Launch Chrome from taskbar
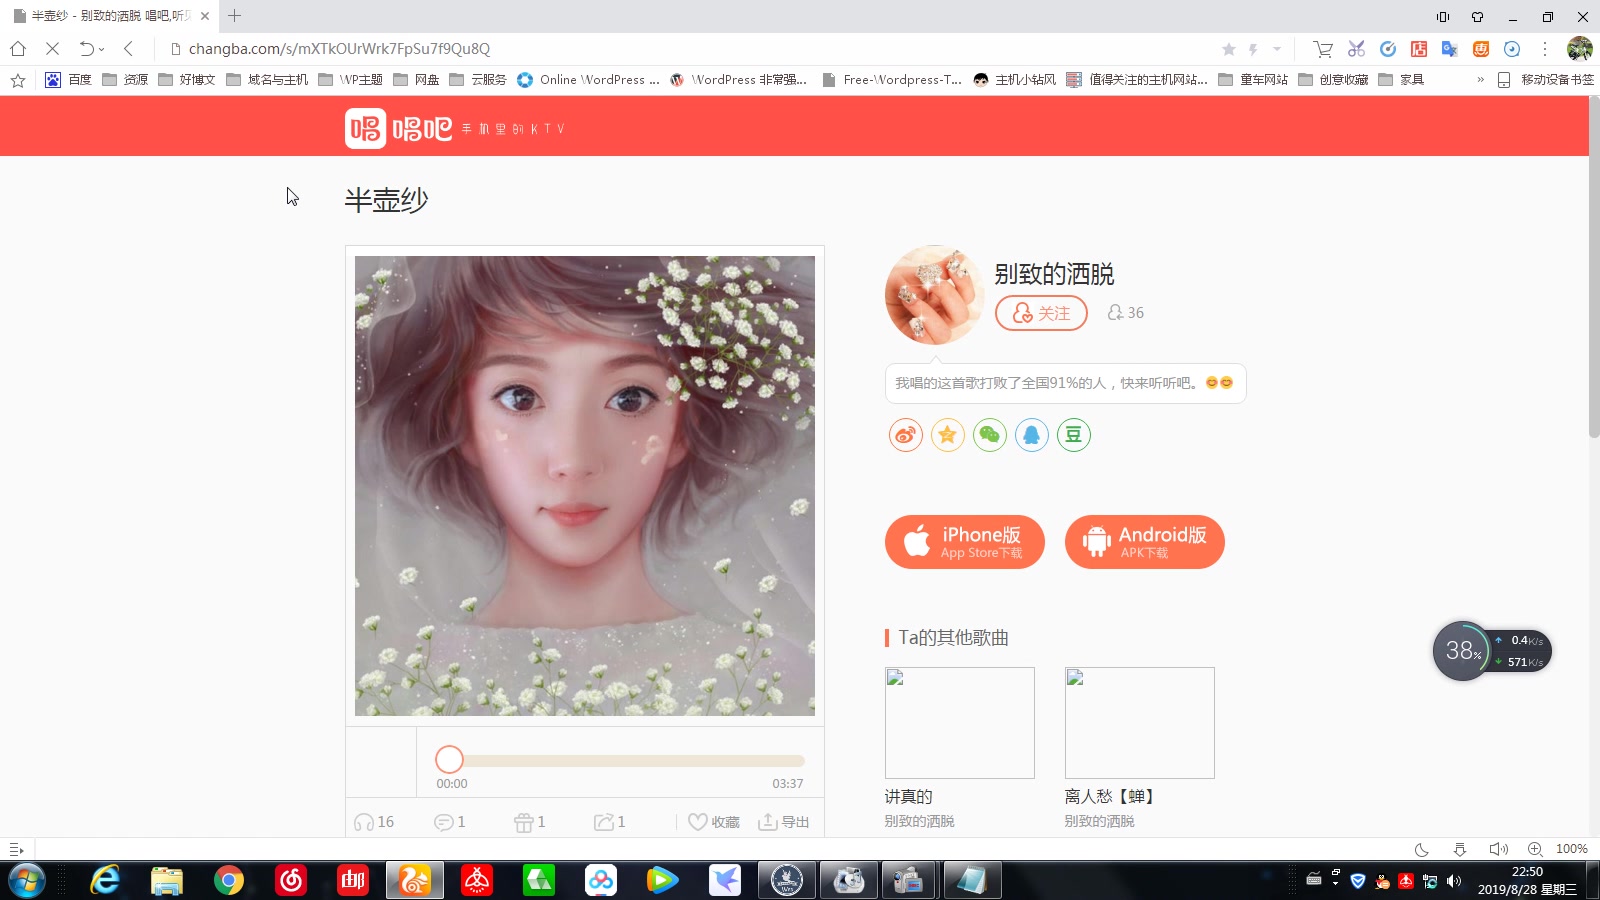Viewport: 1600px width, 900px height. pyautogui.click(x=229, y=880)
